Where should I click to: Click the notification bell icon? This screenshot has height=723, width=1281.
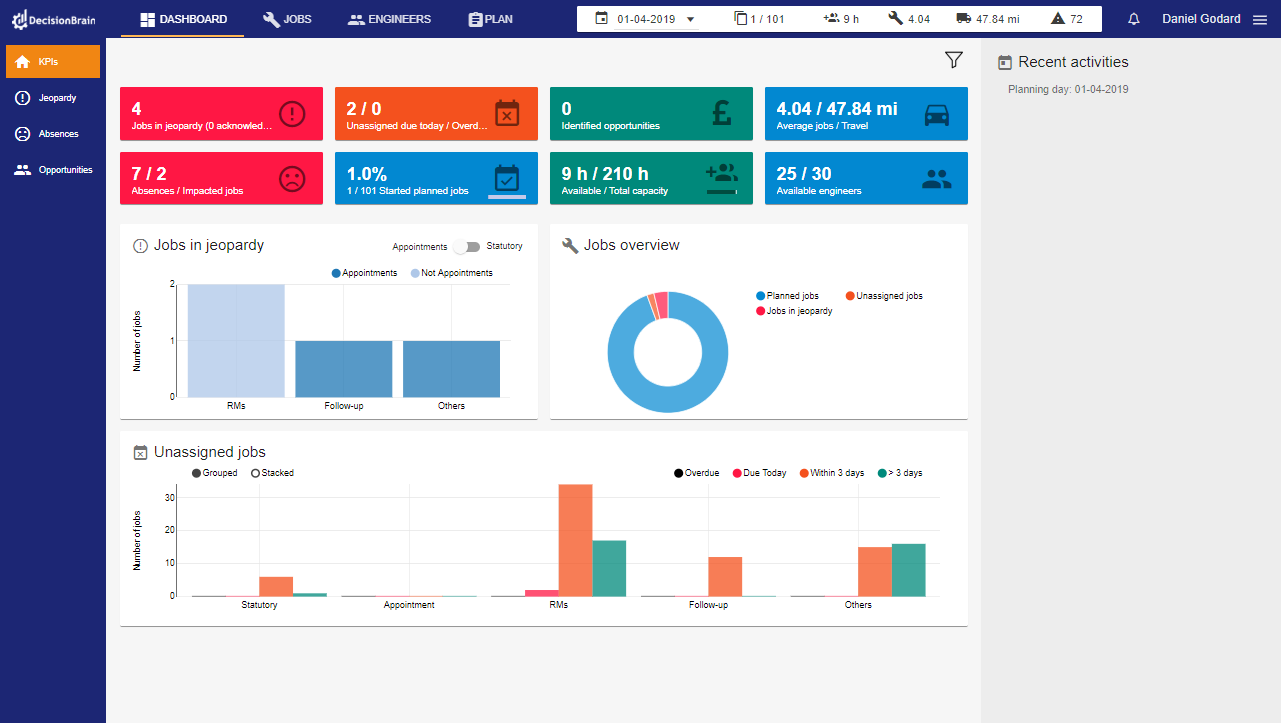[x=1133, y=18]
